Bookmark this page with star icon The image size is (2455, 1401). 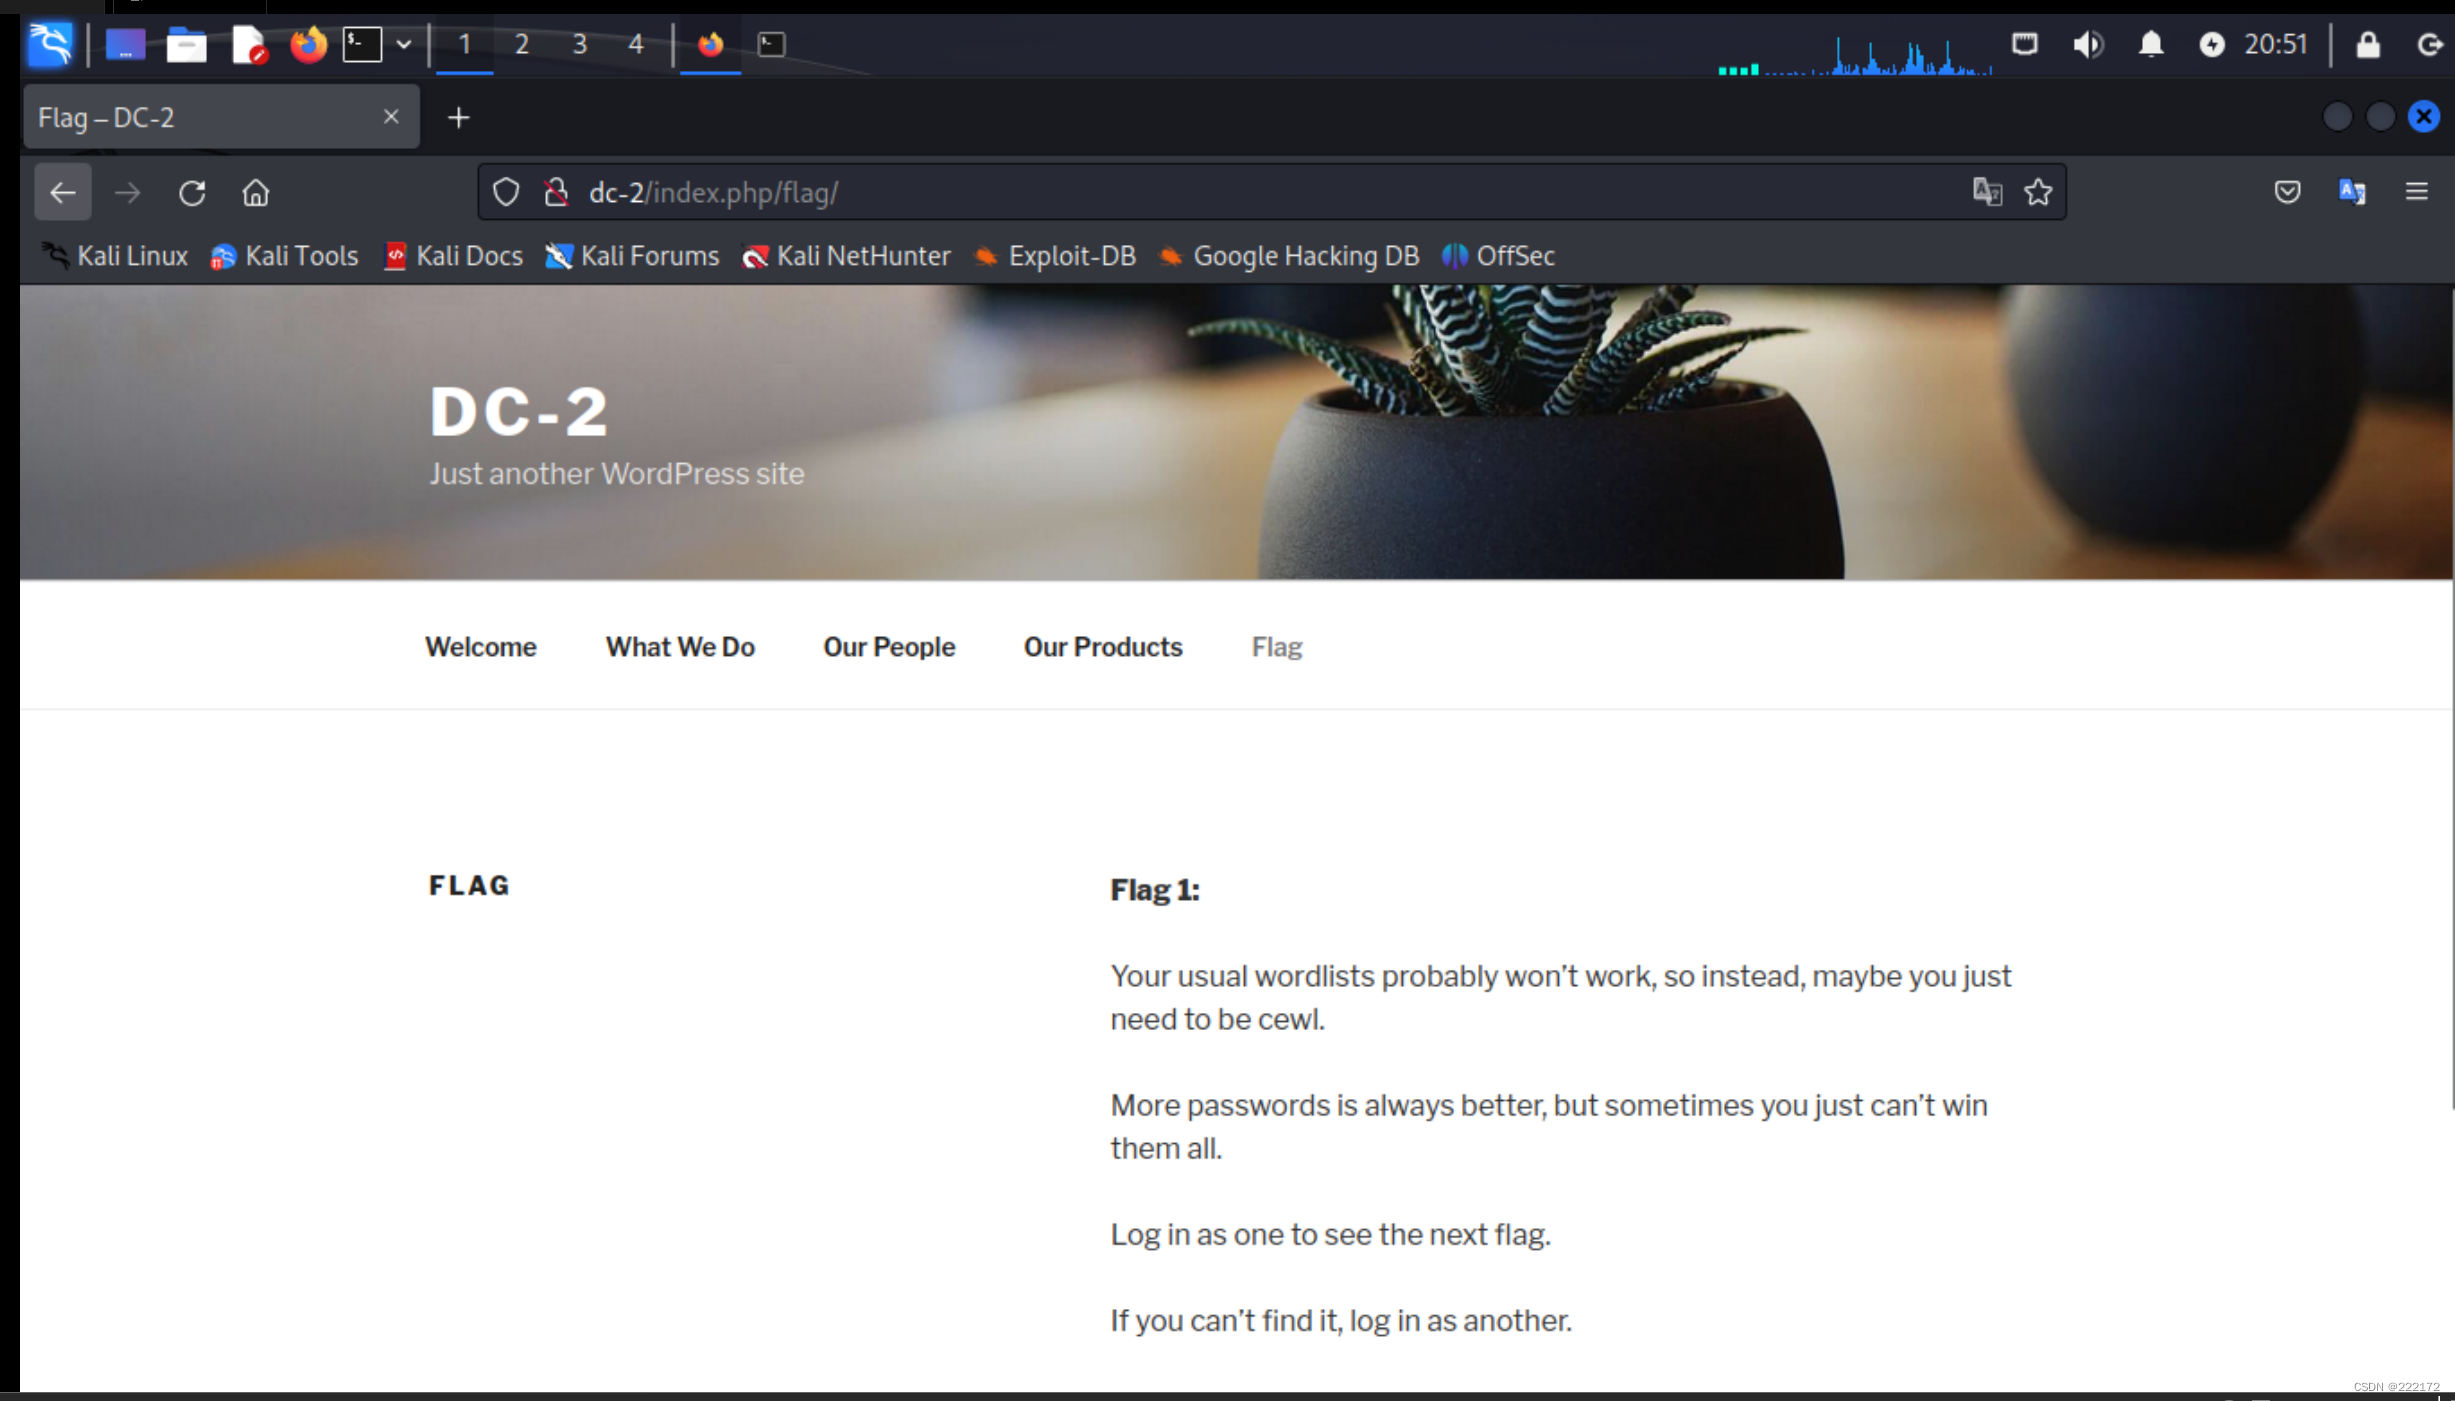[x=2038, y=192]
